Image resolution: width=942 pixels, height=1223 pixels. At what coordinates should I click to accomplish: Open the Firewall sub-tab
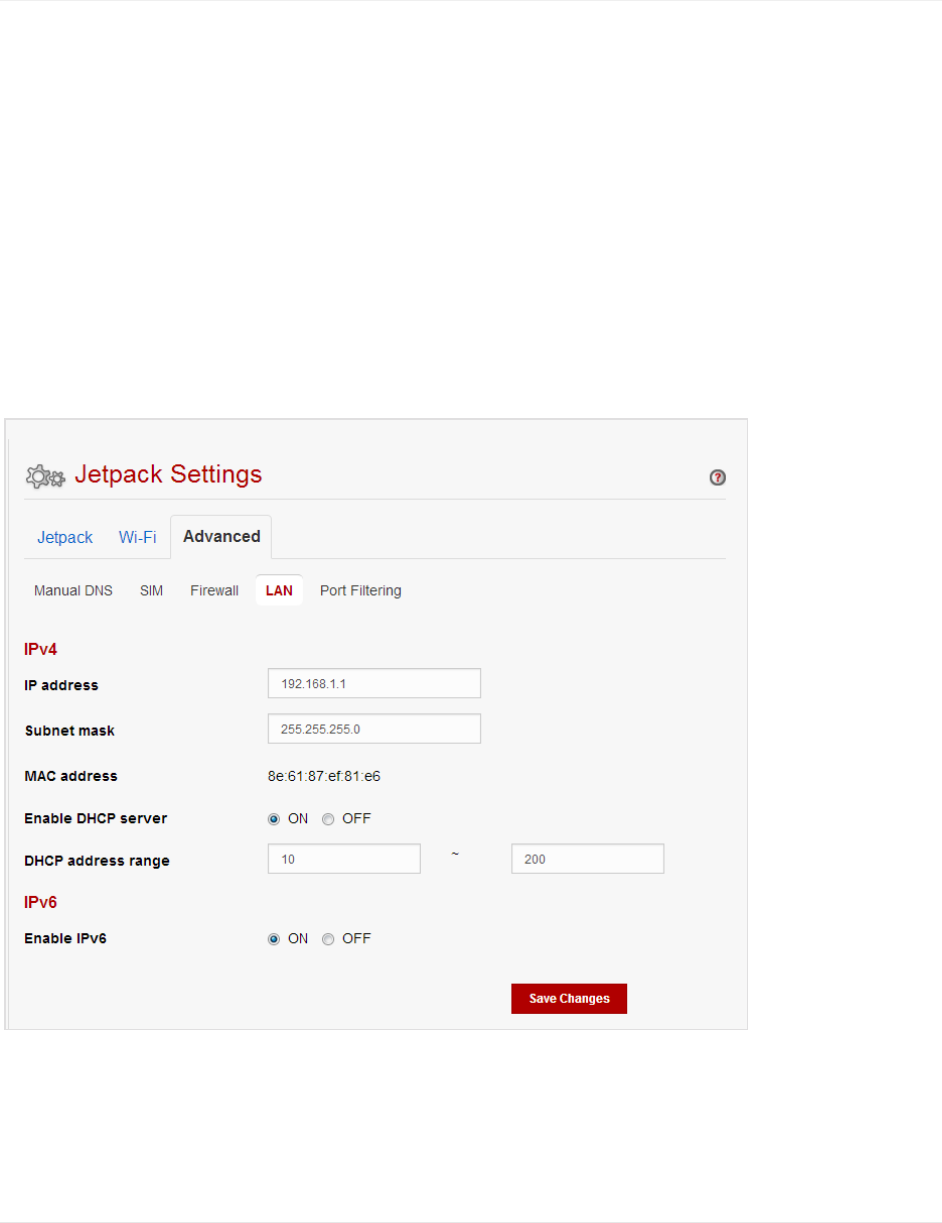[x=214, y=591]
